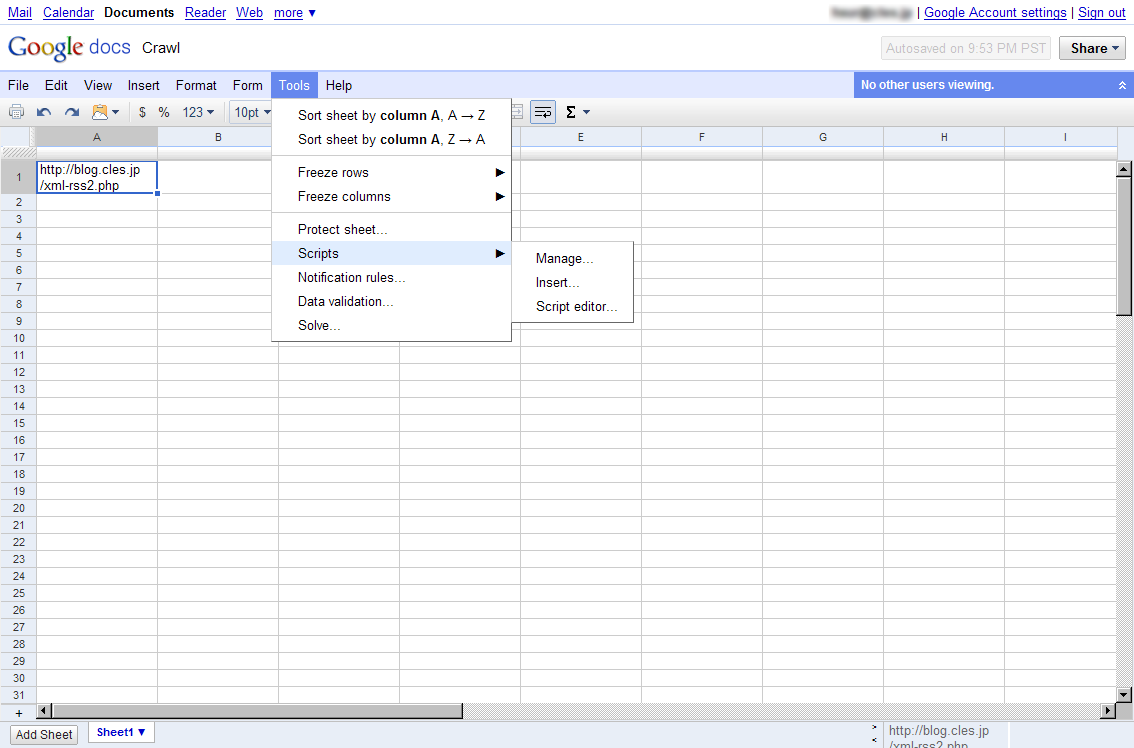Click Protect sheet... menu entry
The height and width of the screenshot is (748, 1134).
click(342, 229)
